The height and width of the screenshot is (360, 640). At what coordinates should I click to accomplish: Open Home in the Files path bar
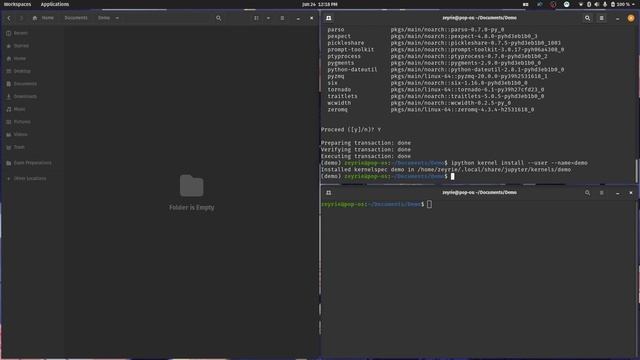[x=43, y=18]
